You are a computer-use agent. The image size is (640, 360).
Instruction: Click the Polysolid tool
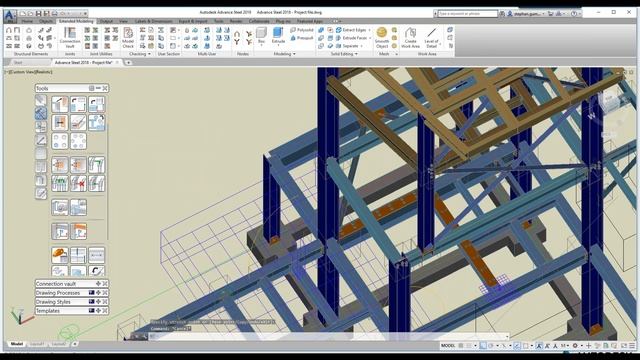302,30
